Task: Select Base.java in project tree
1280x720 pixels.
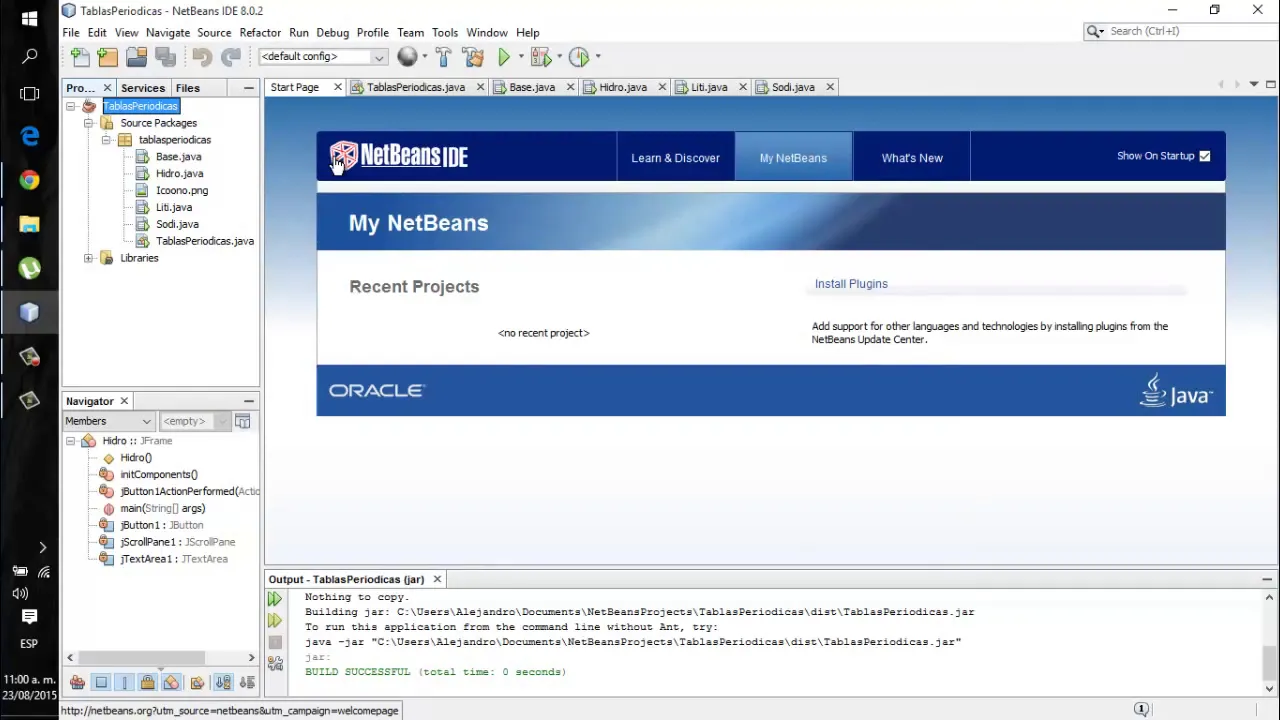Action: coord(178,157)
